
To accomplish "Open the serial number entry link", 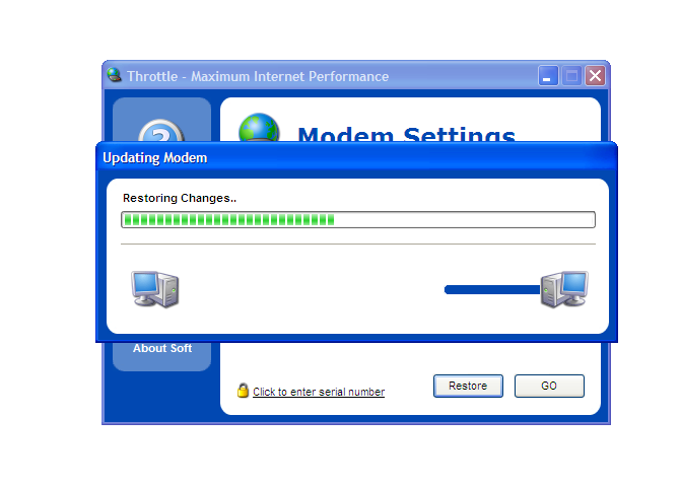I will click(x=319, y=392).
